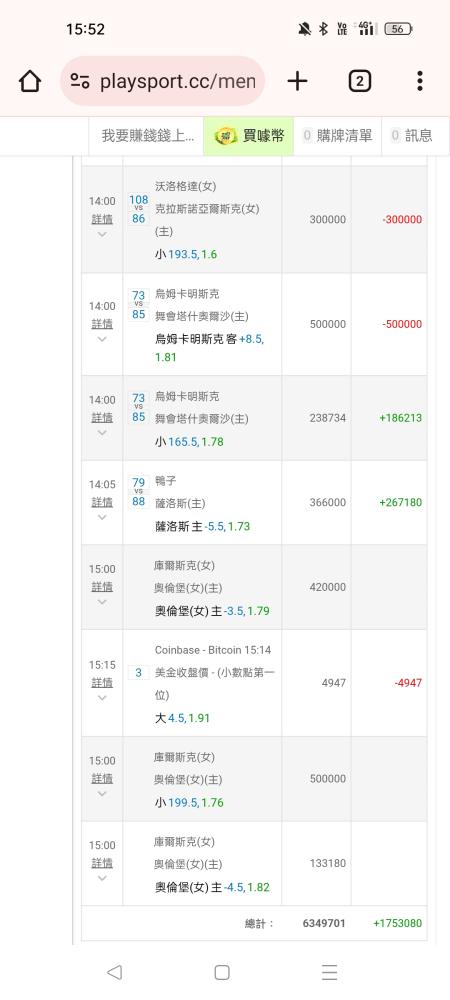Expand chevron under 14:05 薩洛斯 row
The height and width of the screenshot is (1000, 450).
(102, 517)
